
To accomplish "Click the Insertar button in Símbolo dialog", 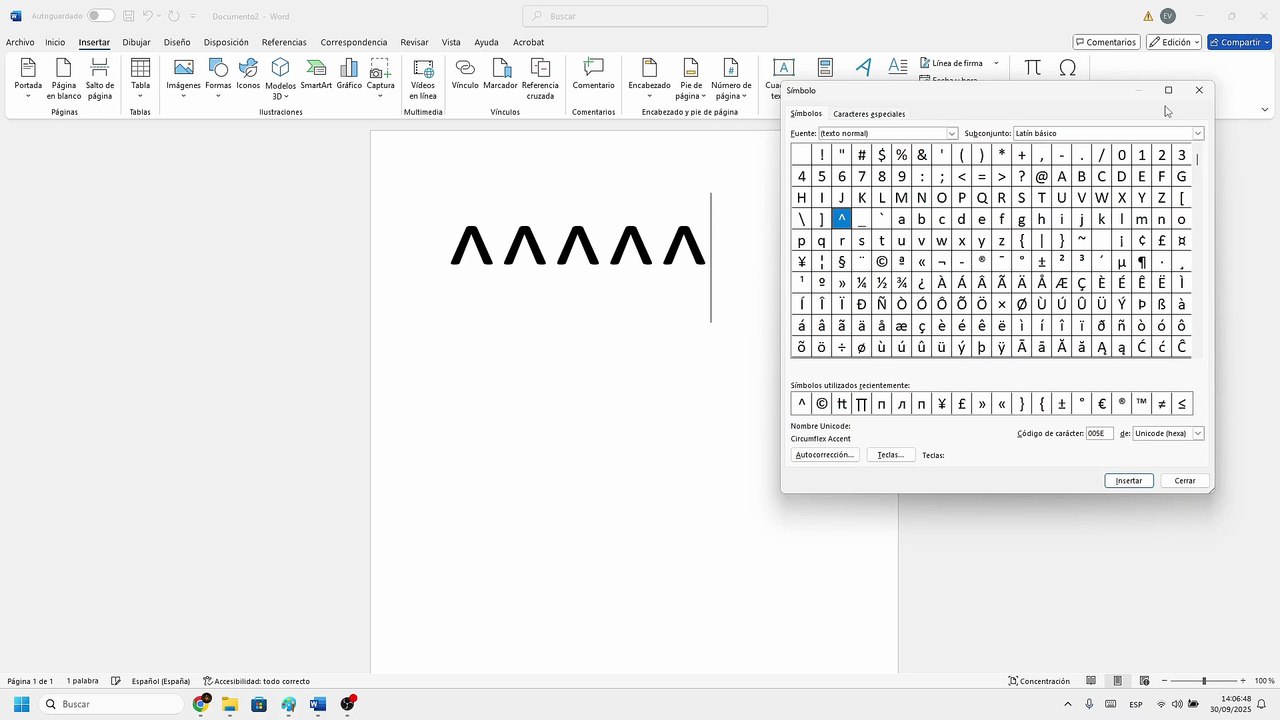I will pyautogui.click(x=1129, y=481).
